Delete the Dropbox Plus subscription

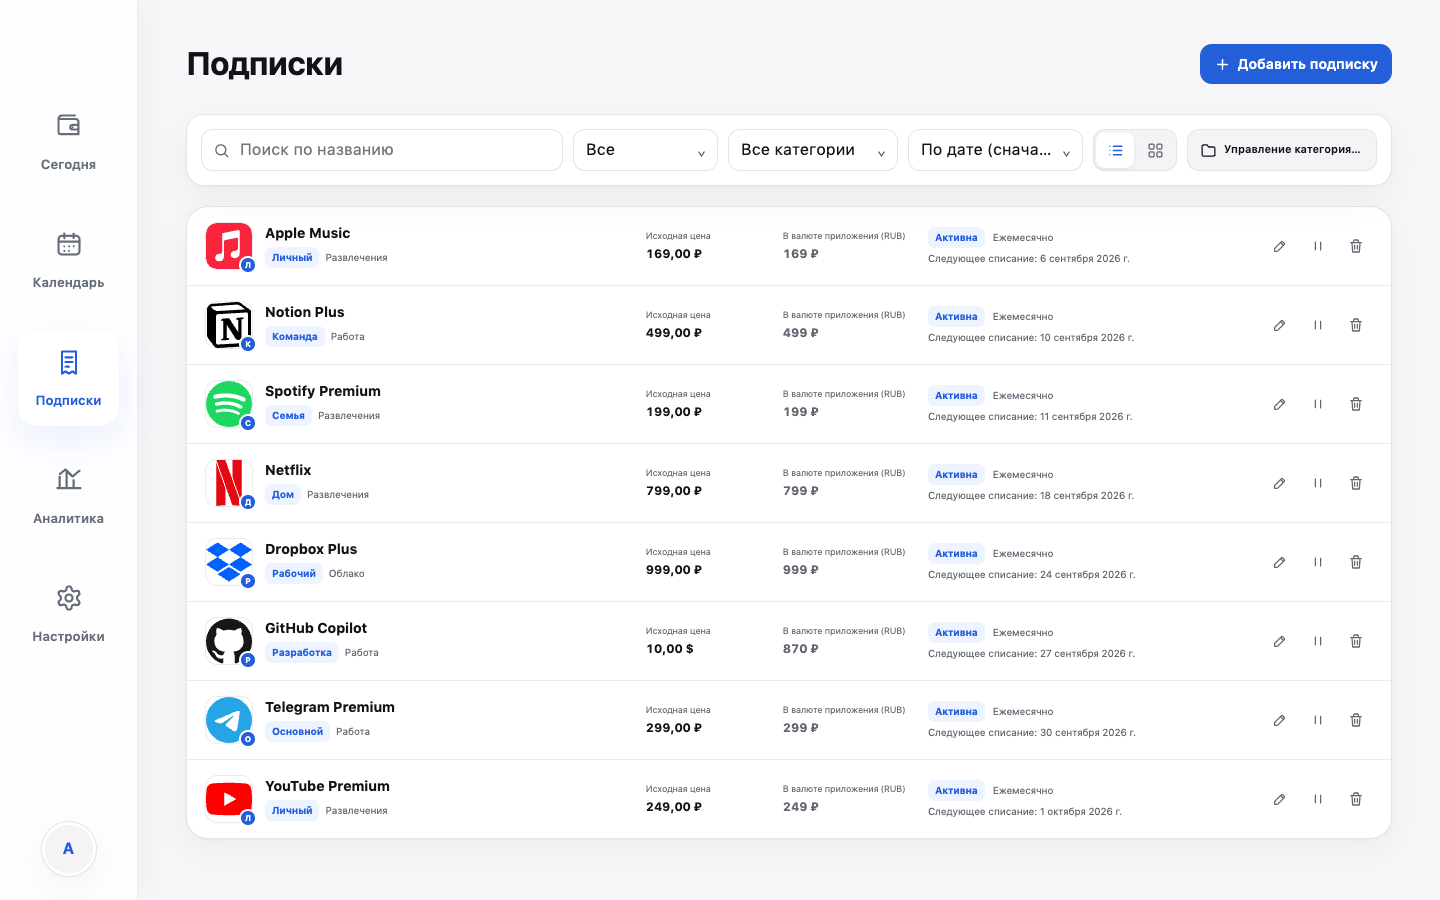point(1356,562)
